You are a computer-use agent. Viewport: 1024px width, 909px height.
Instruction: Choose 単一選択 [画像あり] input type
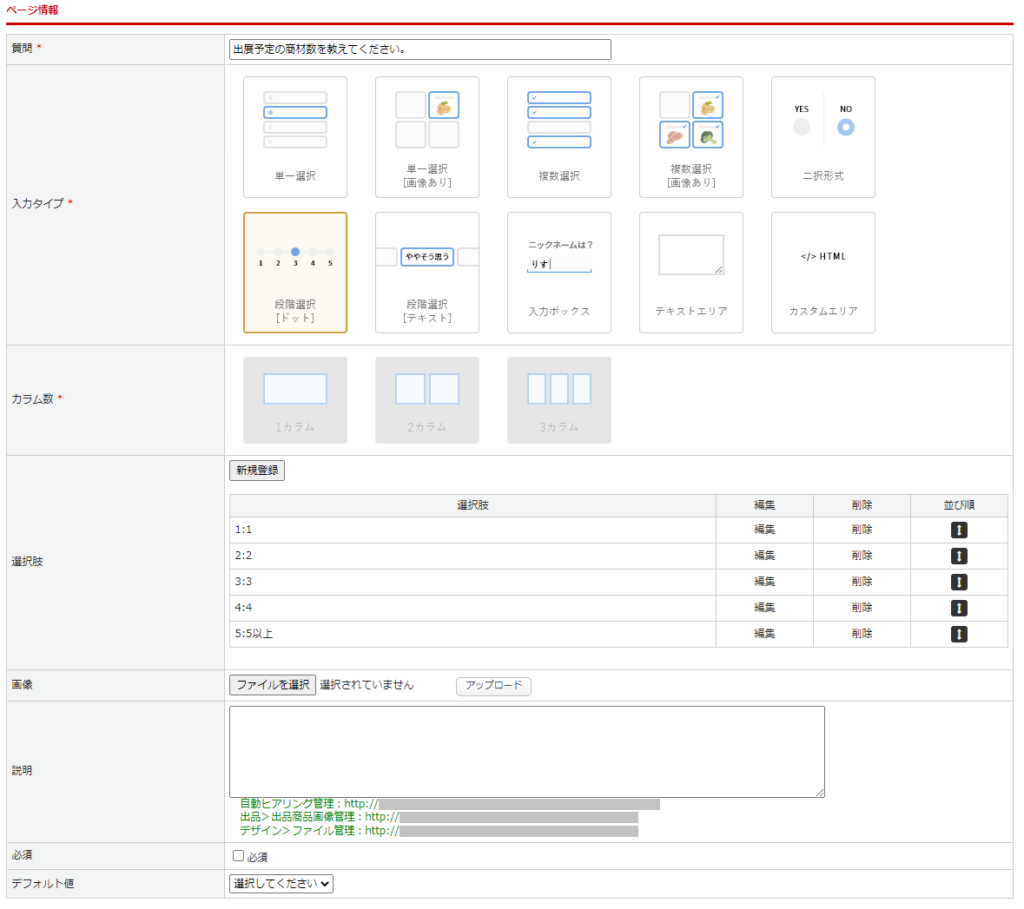click(427, 137)
